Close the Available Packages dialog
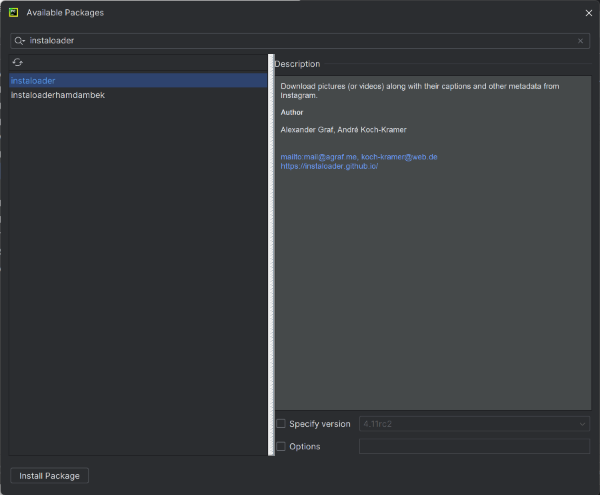 coord(589,13)
